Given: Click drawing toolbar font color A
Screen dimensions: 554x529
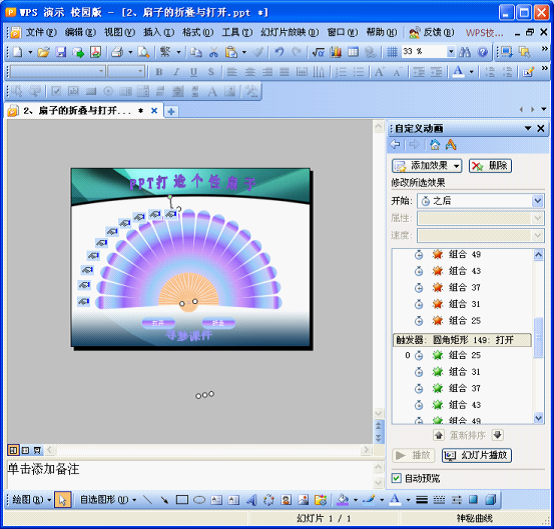Looking at the screenshot, I should 395,500.
